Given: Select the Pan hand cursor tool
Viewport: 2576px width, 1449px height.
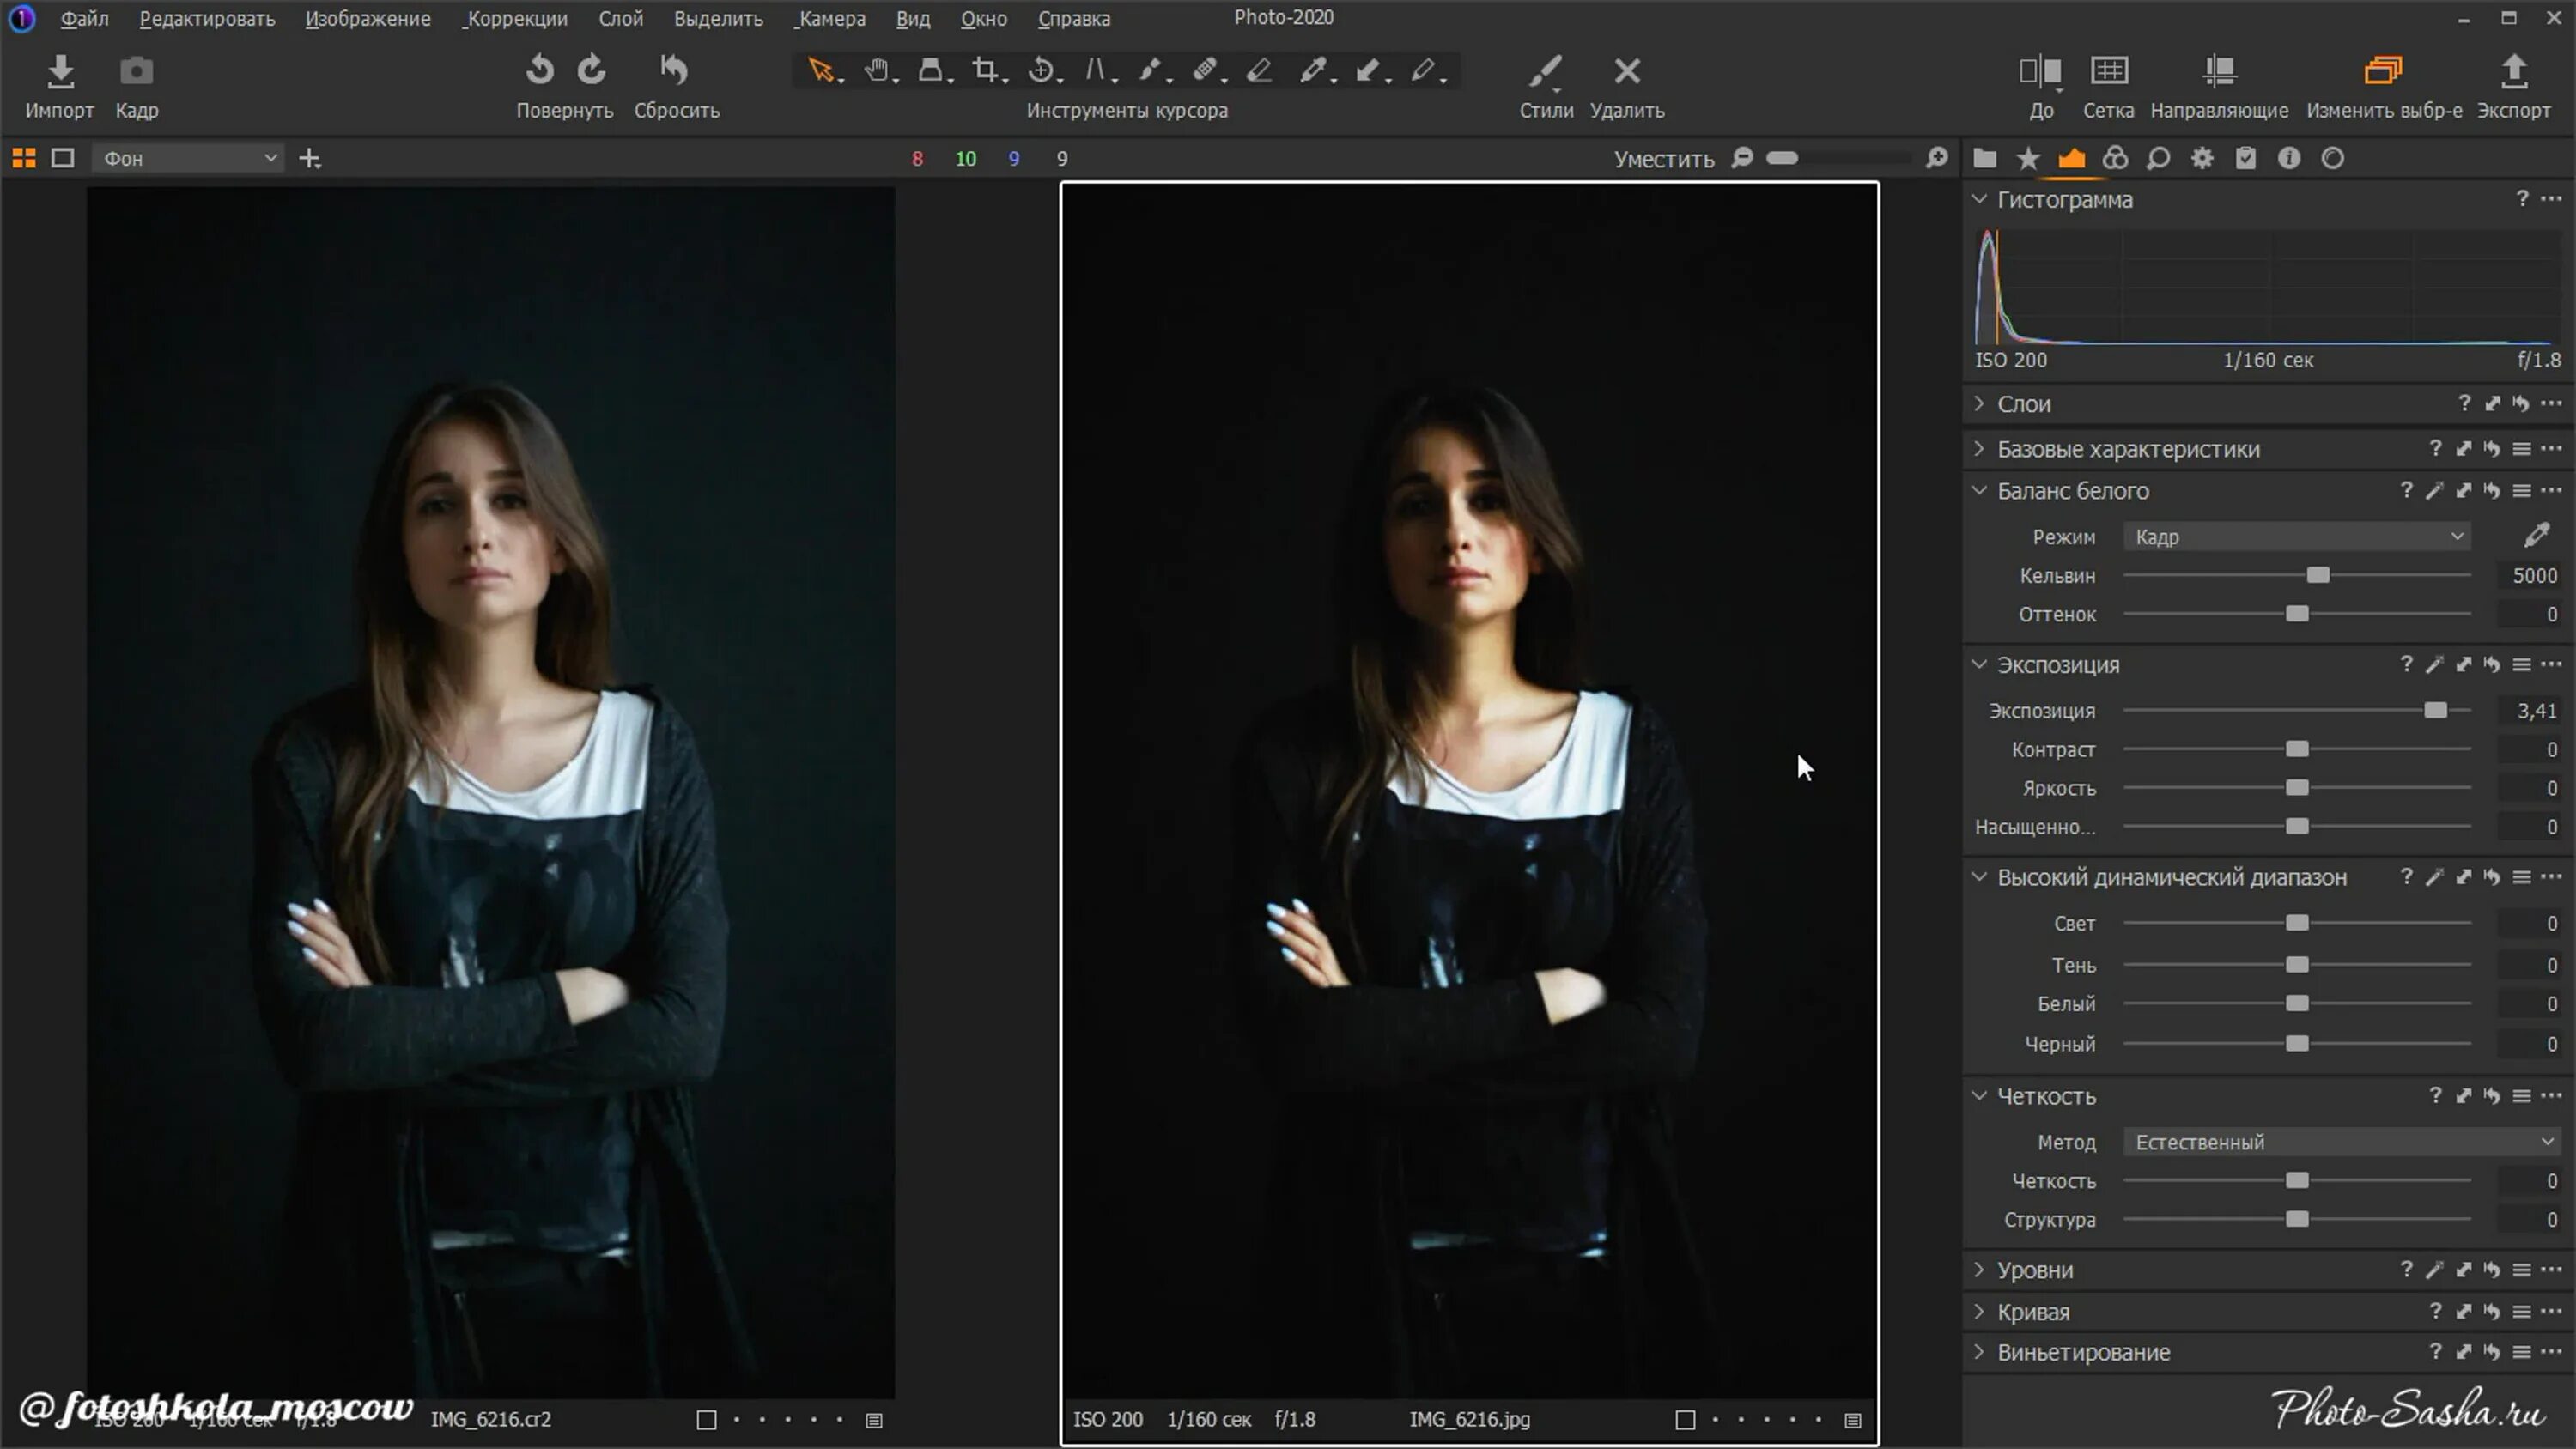Looking at the screenshot, I should (877, 70).
